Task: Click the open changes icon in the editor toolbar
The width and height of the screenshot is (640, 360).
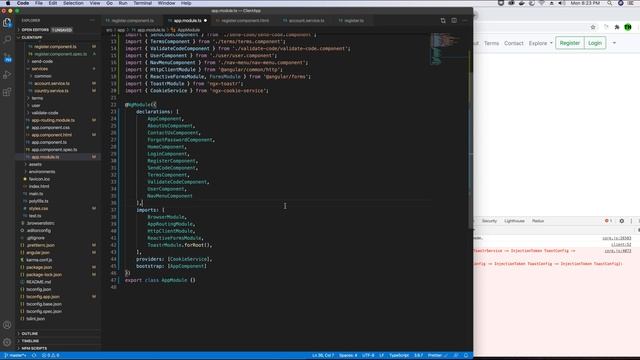Action: click(443, 20)
